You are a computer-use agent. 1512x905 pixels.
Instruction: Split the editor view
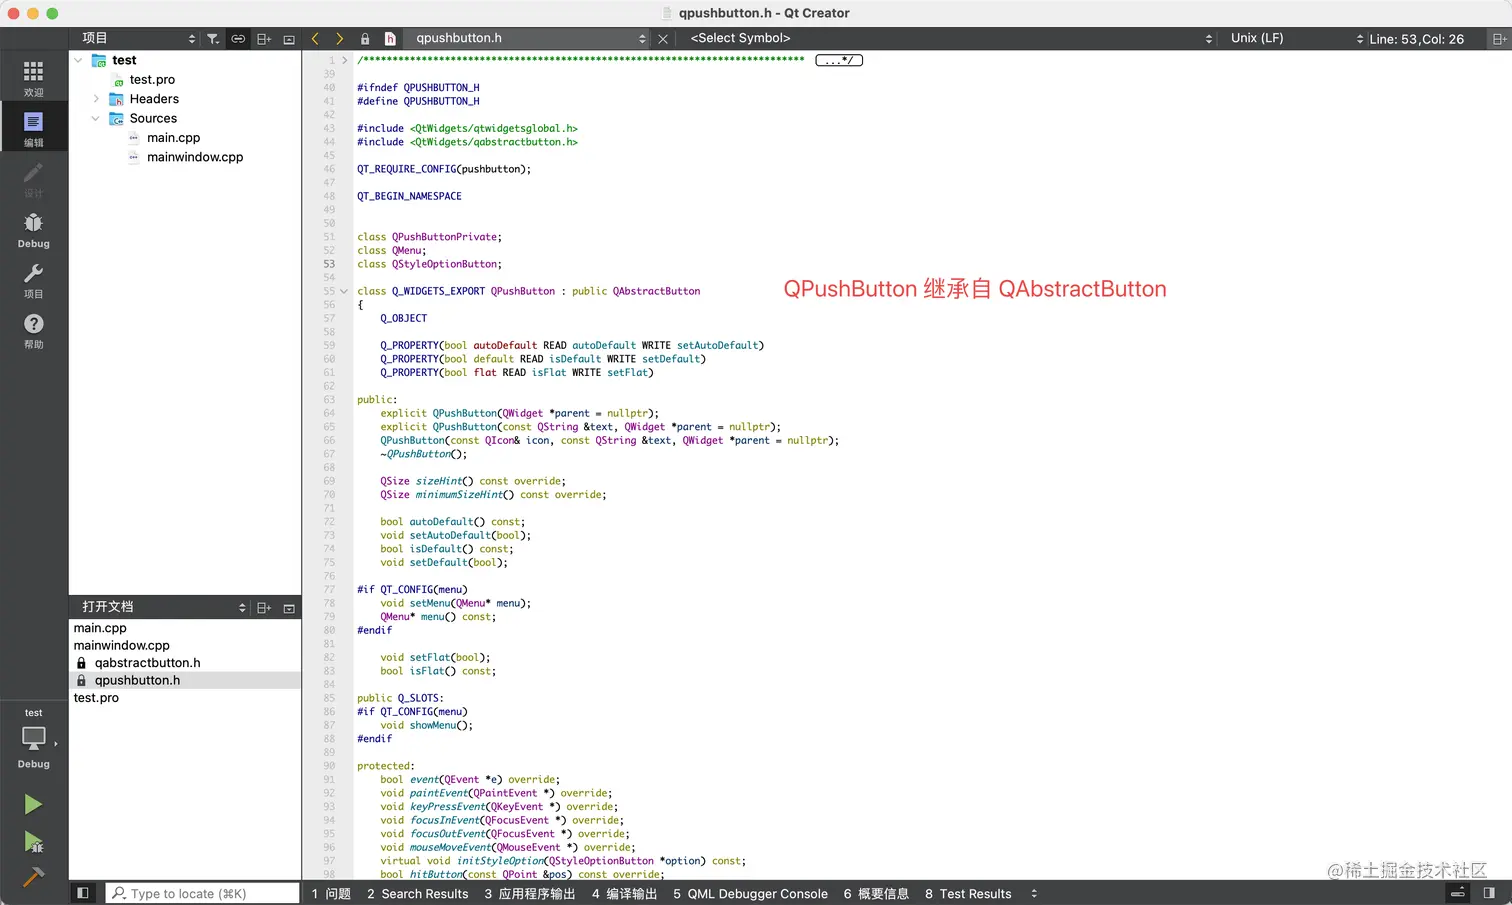pos(1499,39)
